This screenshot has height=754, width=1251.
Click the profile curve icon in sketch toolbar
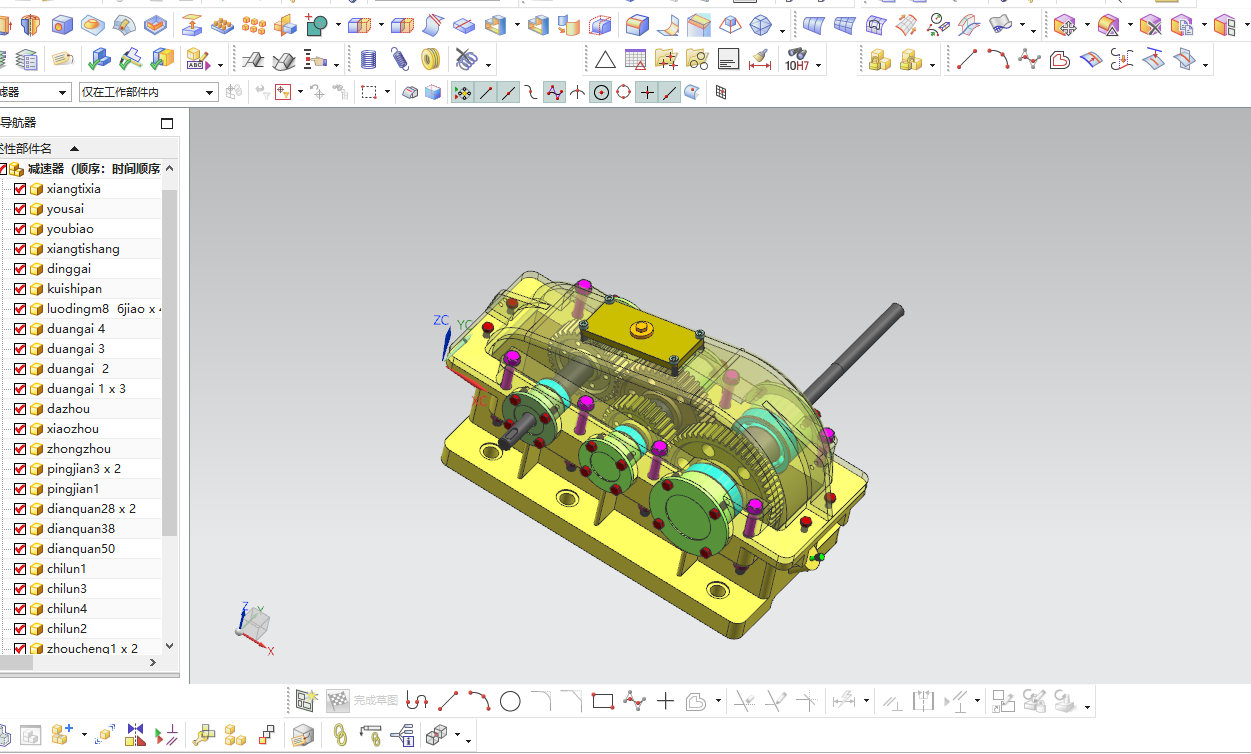pyautogui.click(x=417, y=701)
